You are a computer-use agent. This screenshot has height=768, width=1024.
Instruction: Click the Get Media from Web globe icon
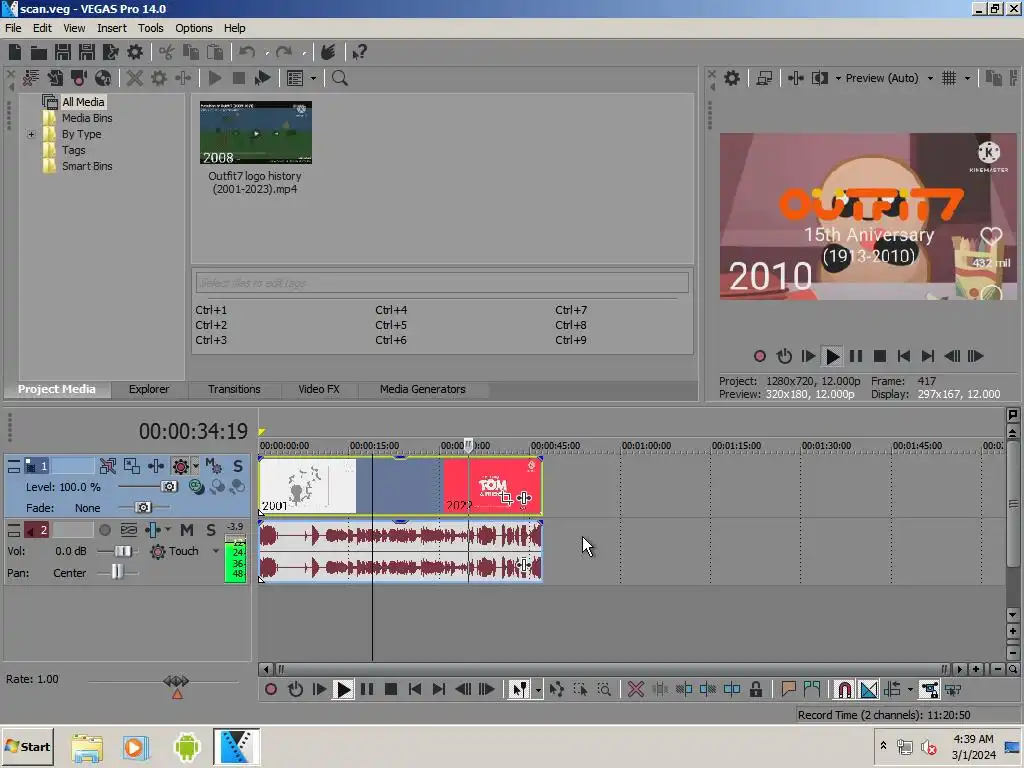pos(103,78)
